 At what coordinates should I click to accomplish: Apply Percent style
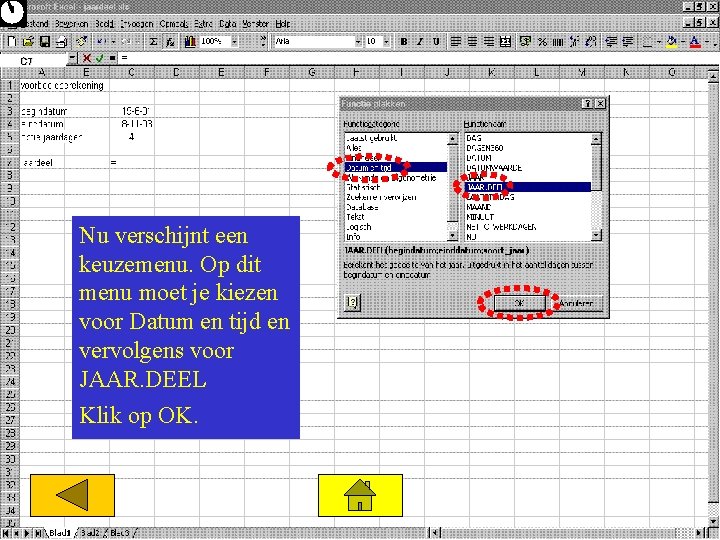click(x=542, y=42)
